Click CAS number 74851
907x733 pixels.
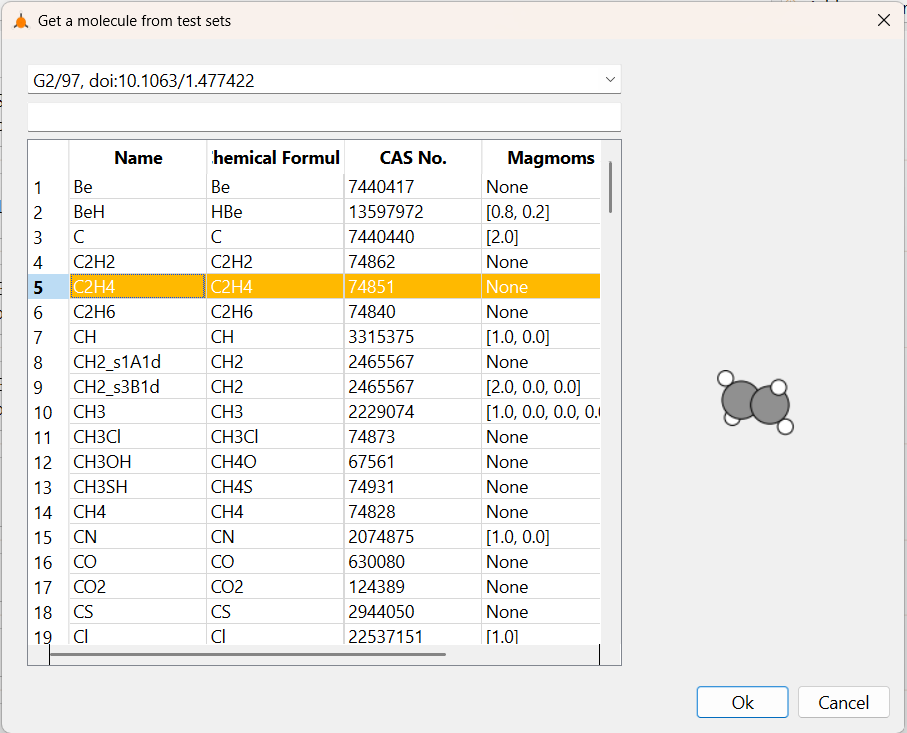[413, 286]
